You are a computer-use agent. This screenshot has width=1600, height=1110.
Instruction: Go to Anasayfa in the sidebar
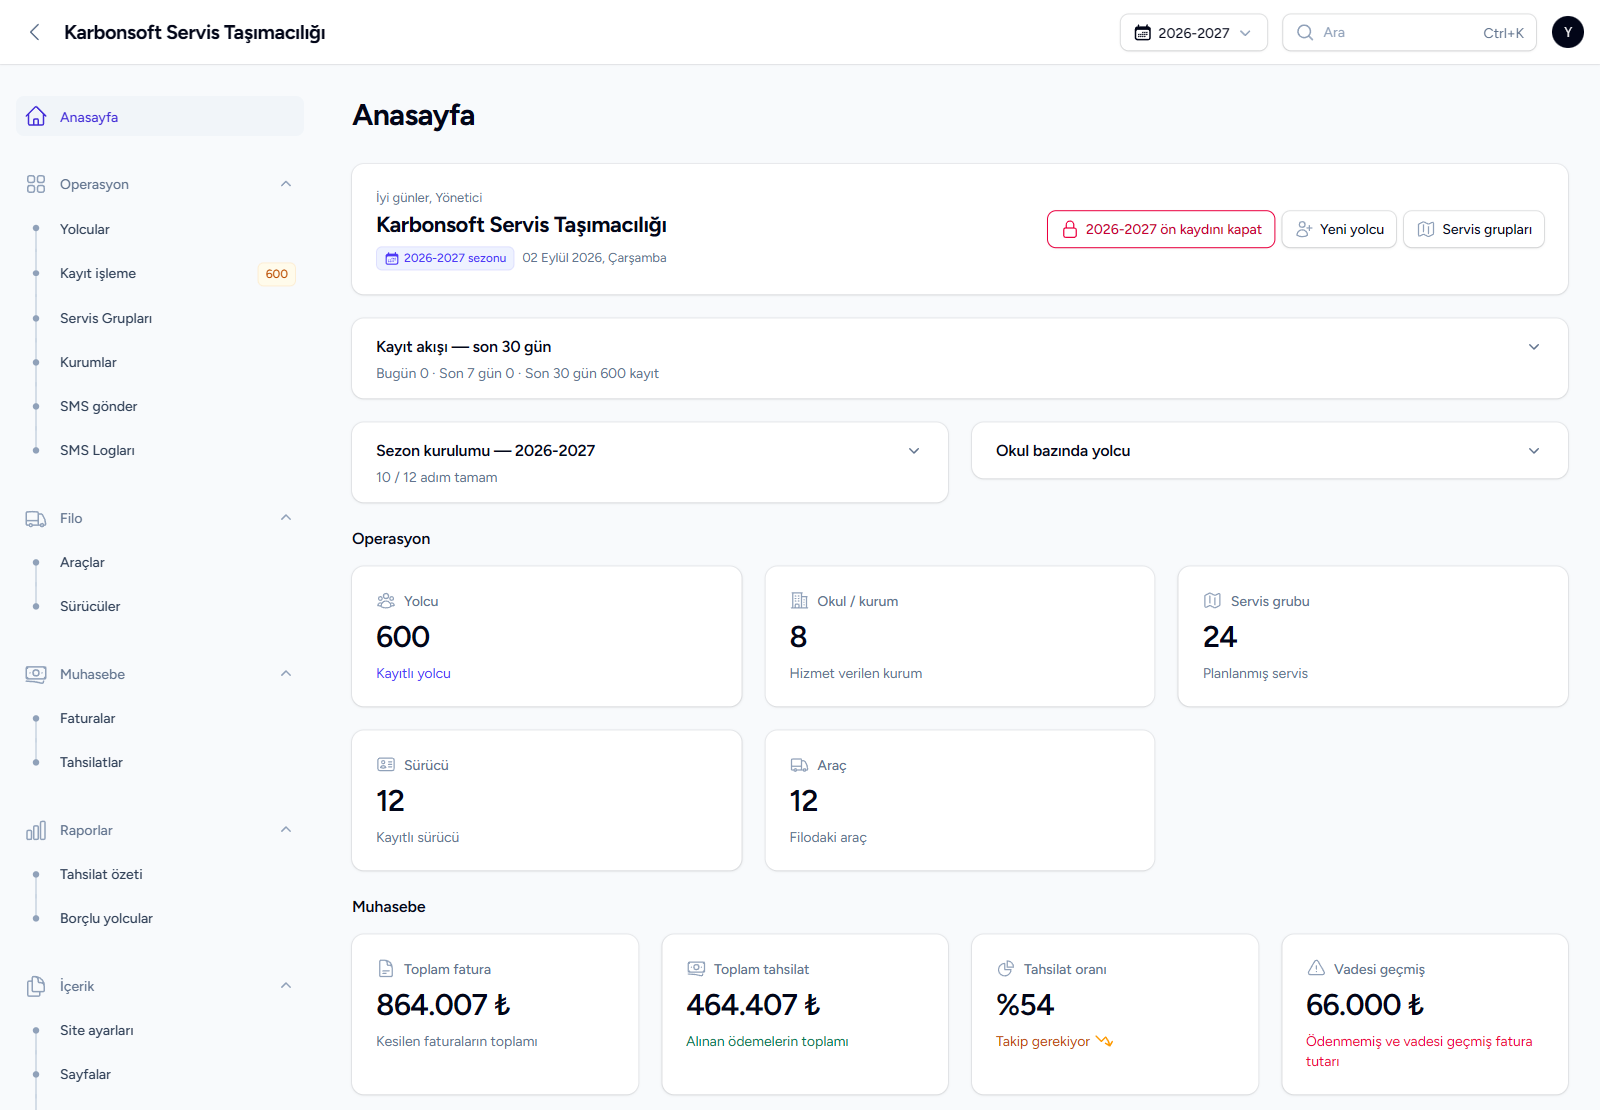coord(160,117)
